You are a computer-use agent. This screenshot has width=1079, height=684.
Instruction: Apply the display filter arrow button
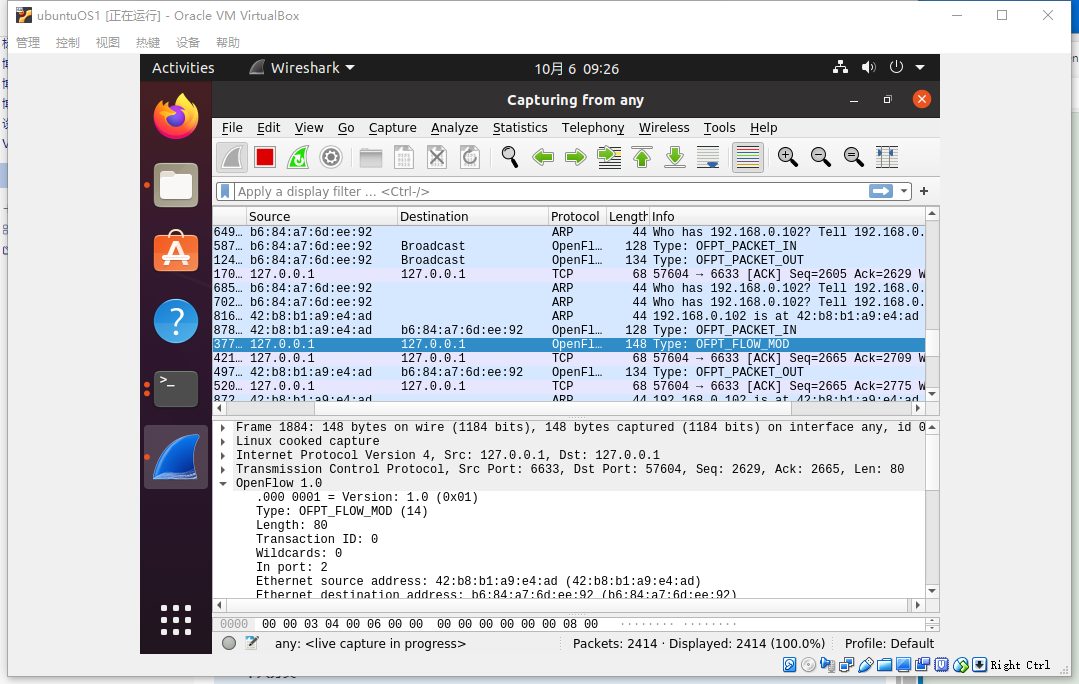tap(881, 191)
